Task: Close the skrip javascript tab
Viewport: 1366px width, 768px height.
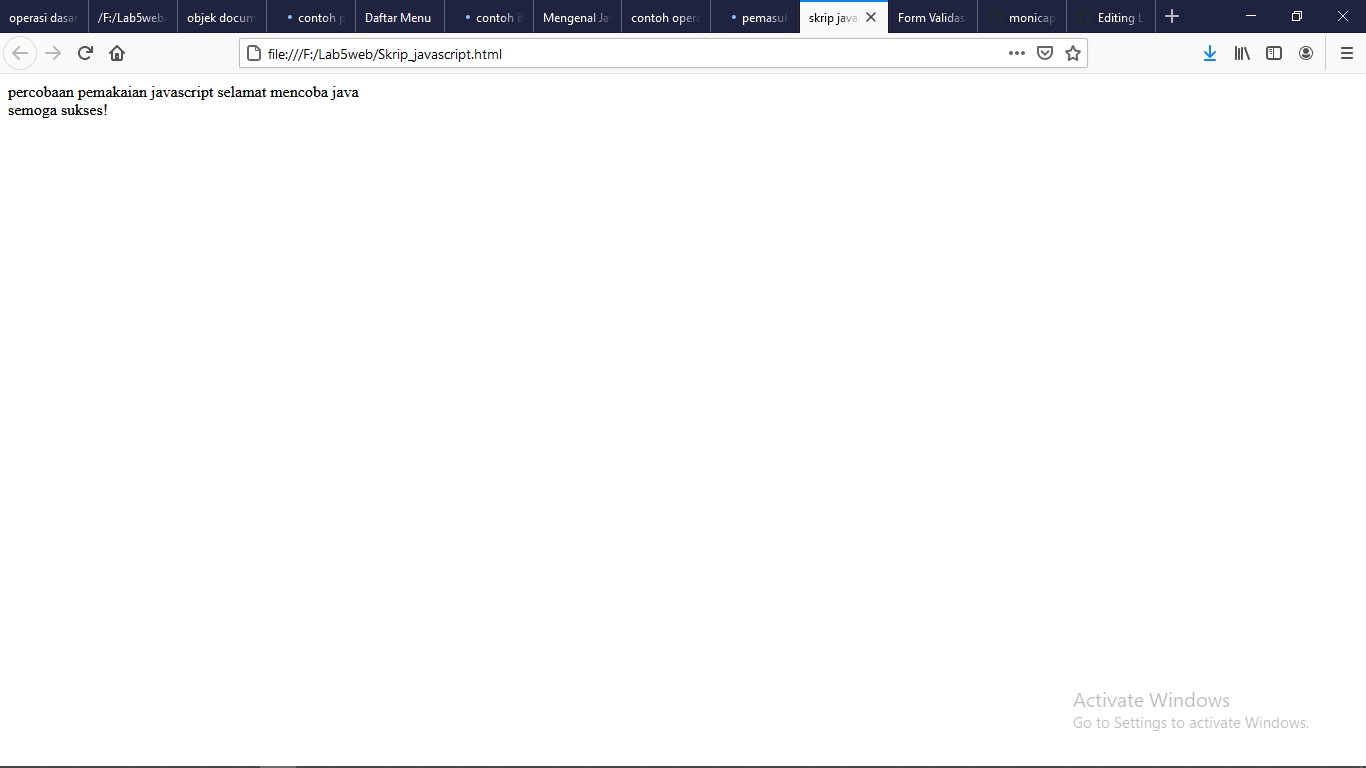Action: 871,16
